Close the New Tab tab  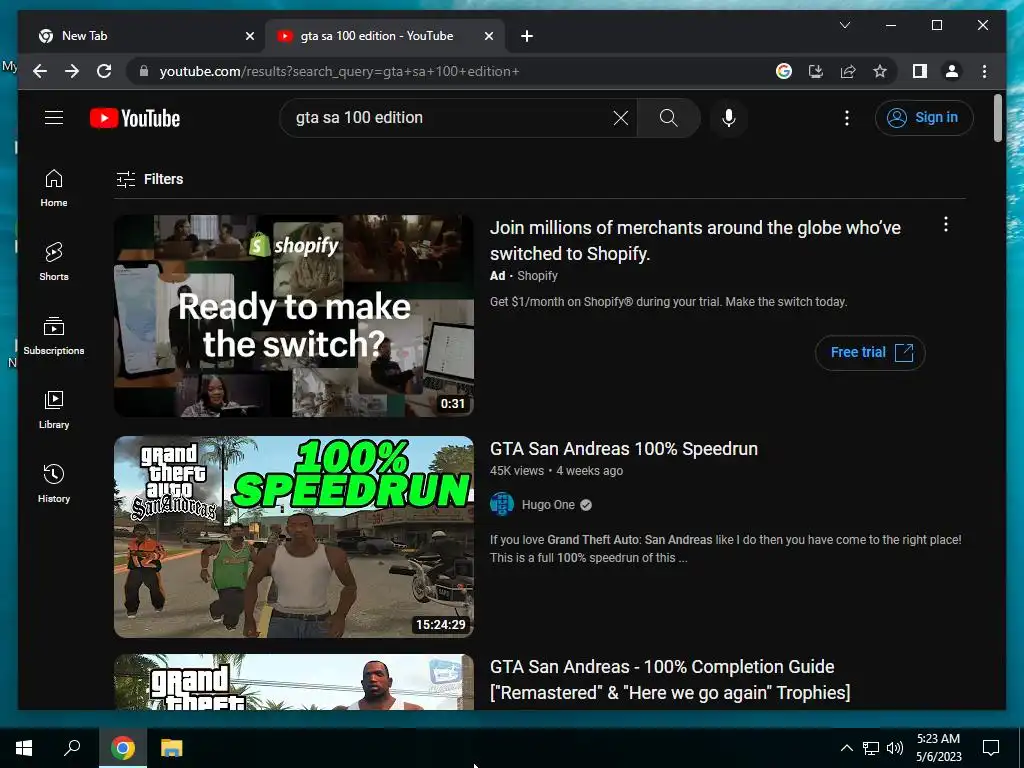pyautogui.click(x=249, y=36)
